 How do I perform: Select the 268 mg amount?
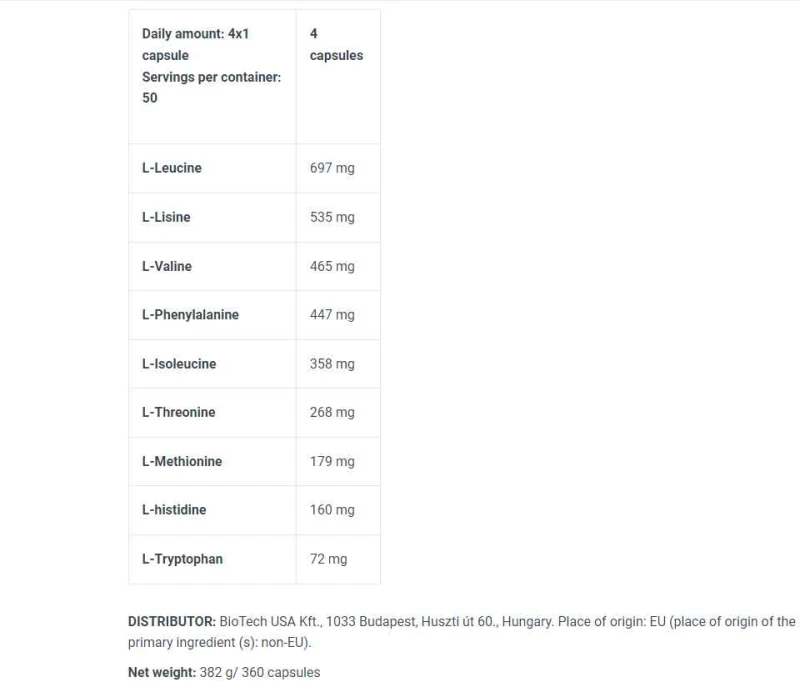(x=332, y=412)
